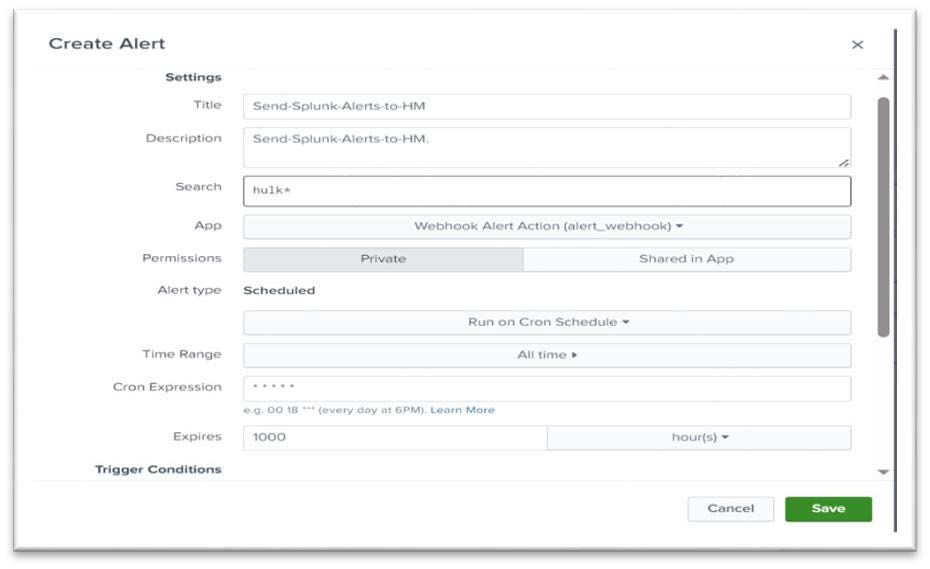Click the Trigger Conditions heading
930x569 pixels.
(x=158, y=469)
